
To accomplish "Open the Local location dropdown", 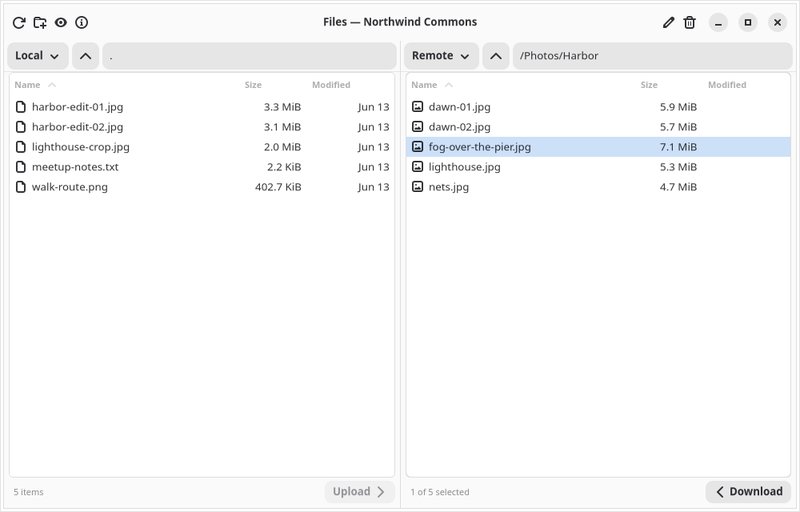I will click(x=38, y=56).
